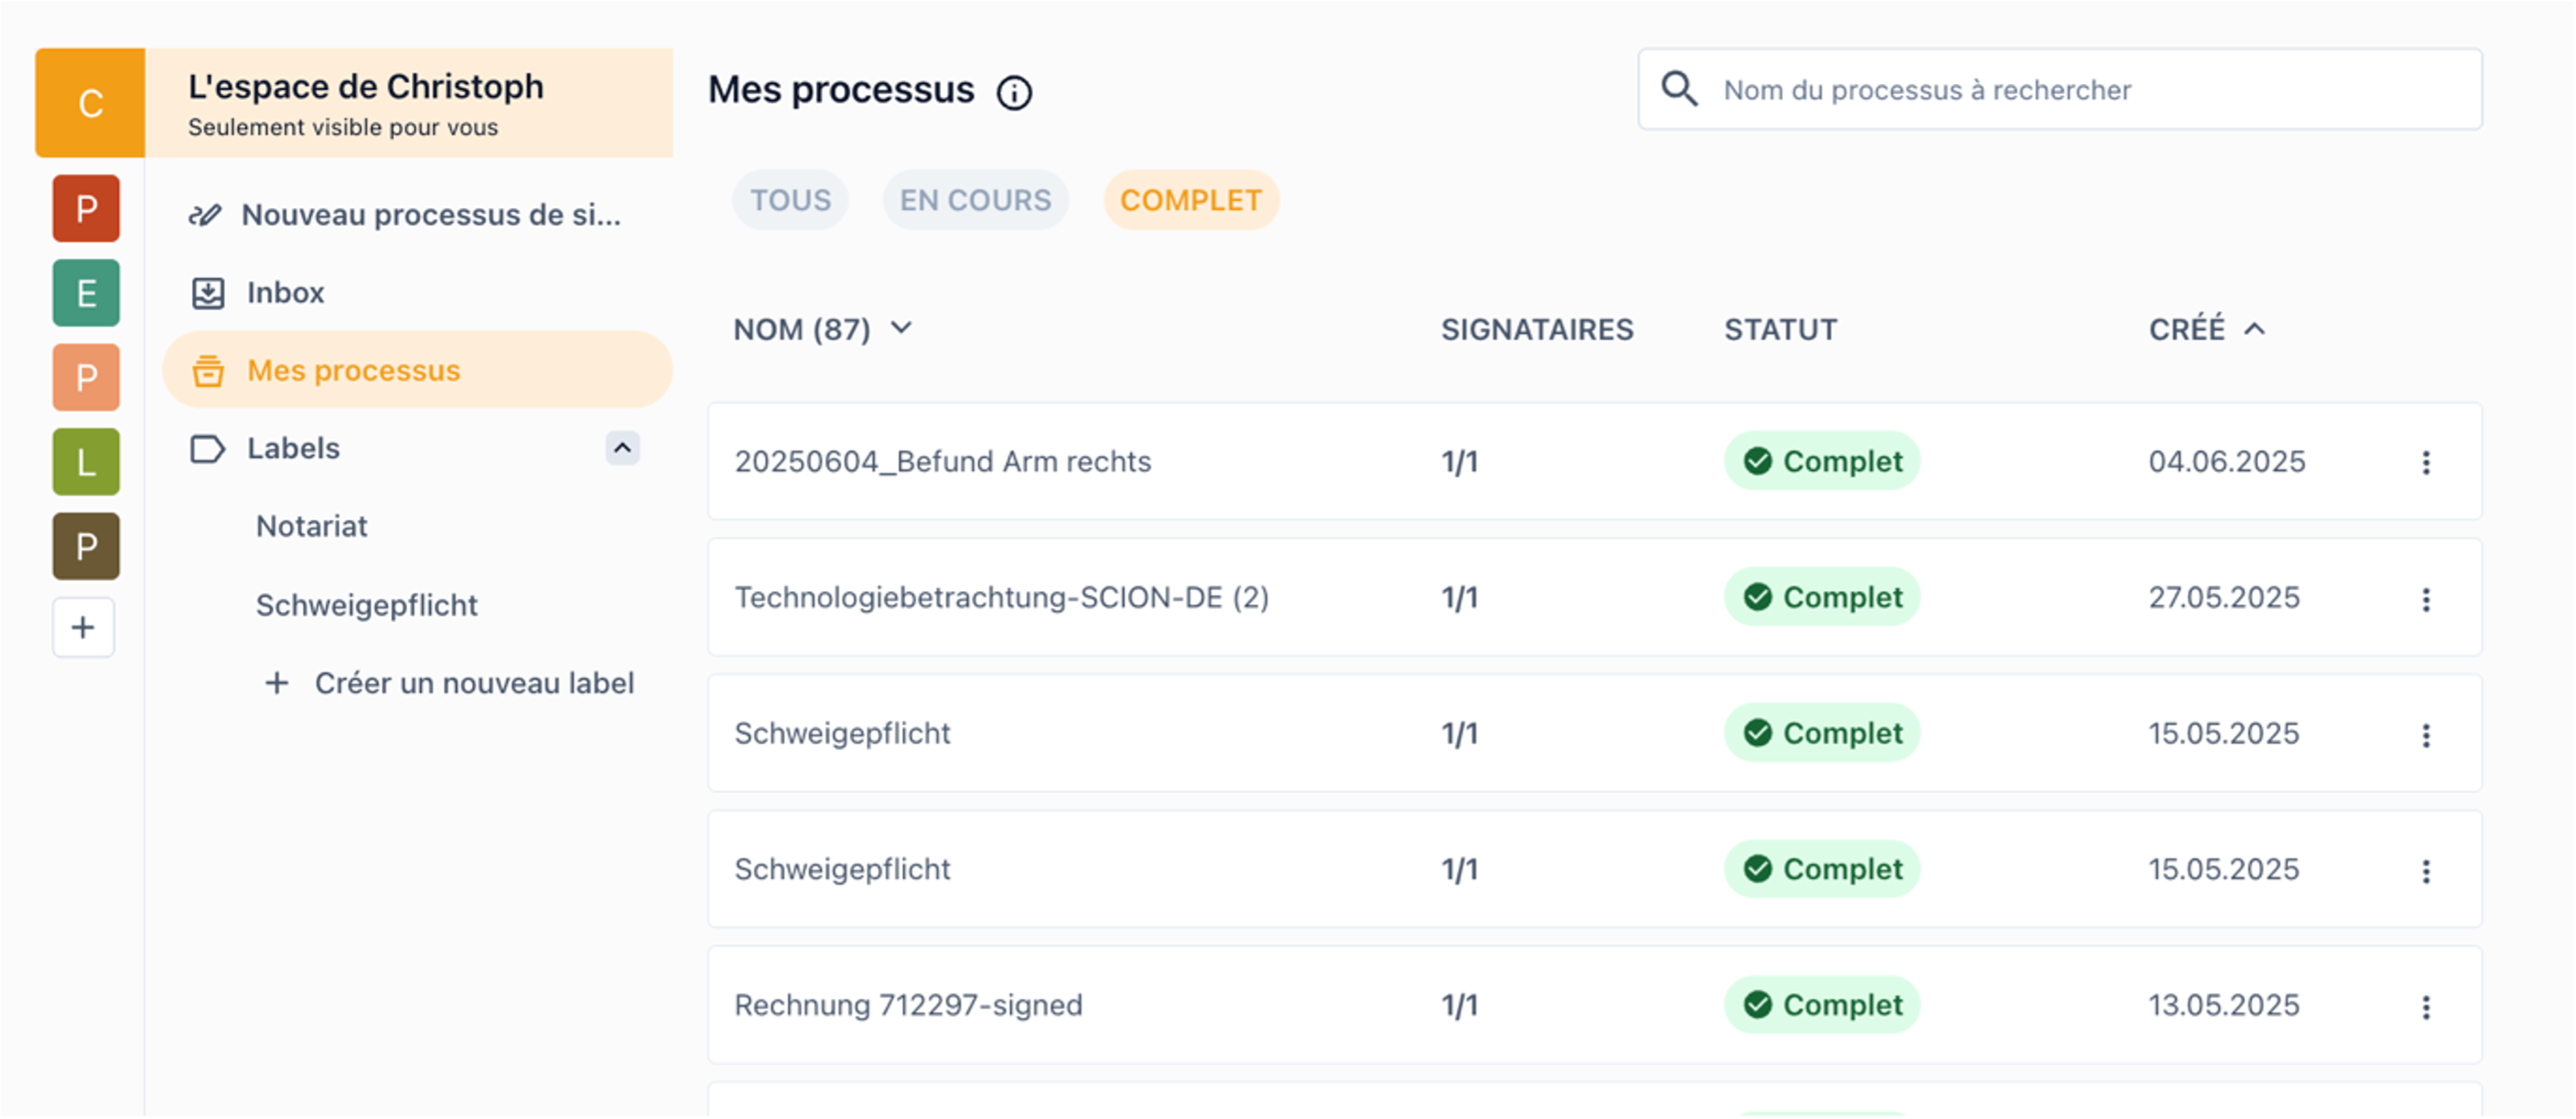Open options menu for 20250604_Befund Arm rechts
This screenshot has height=1119, width=2576.
(2426, 462)
